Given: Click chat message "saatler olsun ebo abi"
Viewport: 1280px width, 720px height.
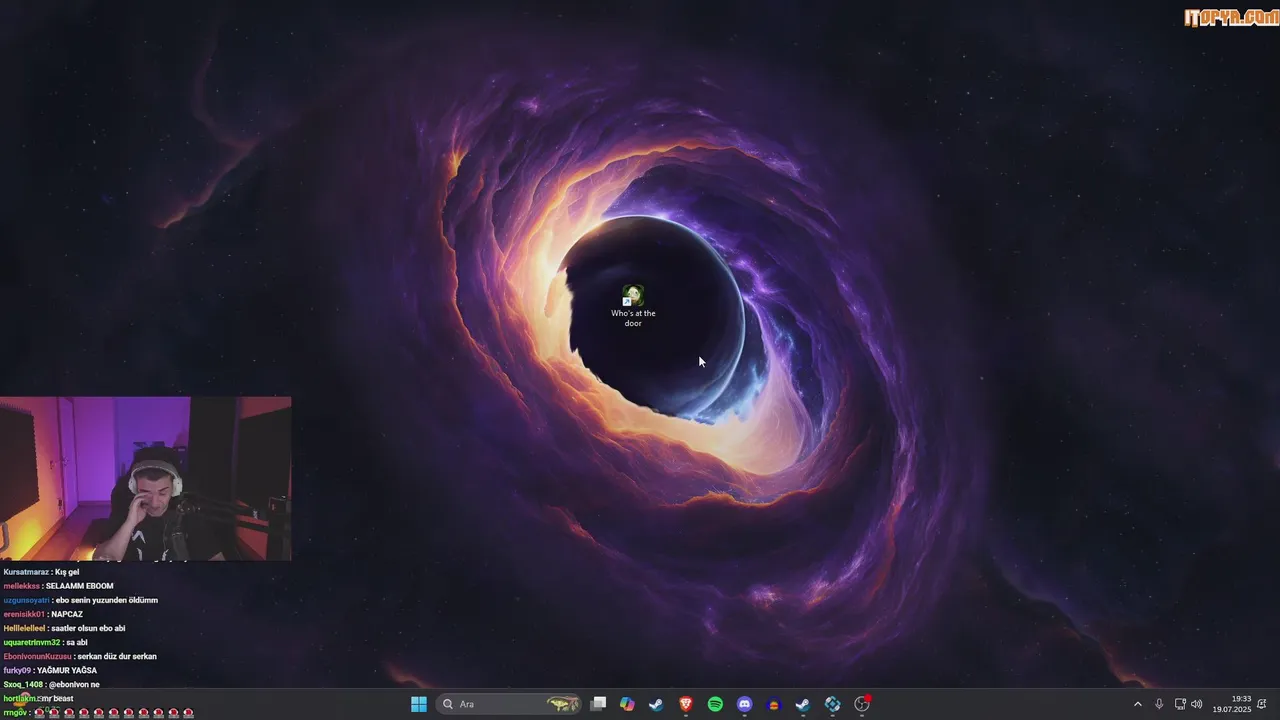Looking at the screenshot, I should tap(88, 628).
